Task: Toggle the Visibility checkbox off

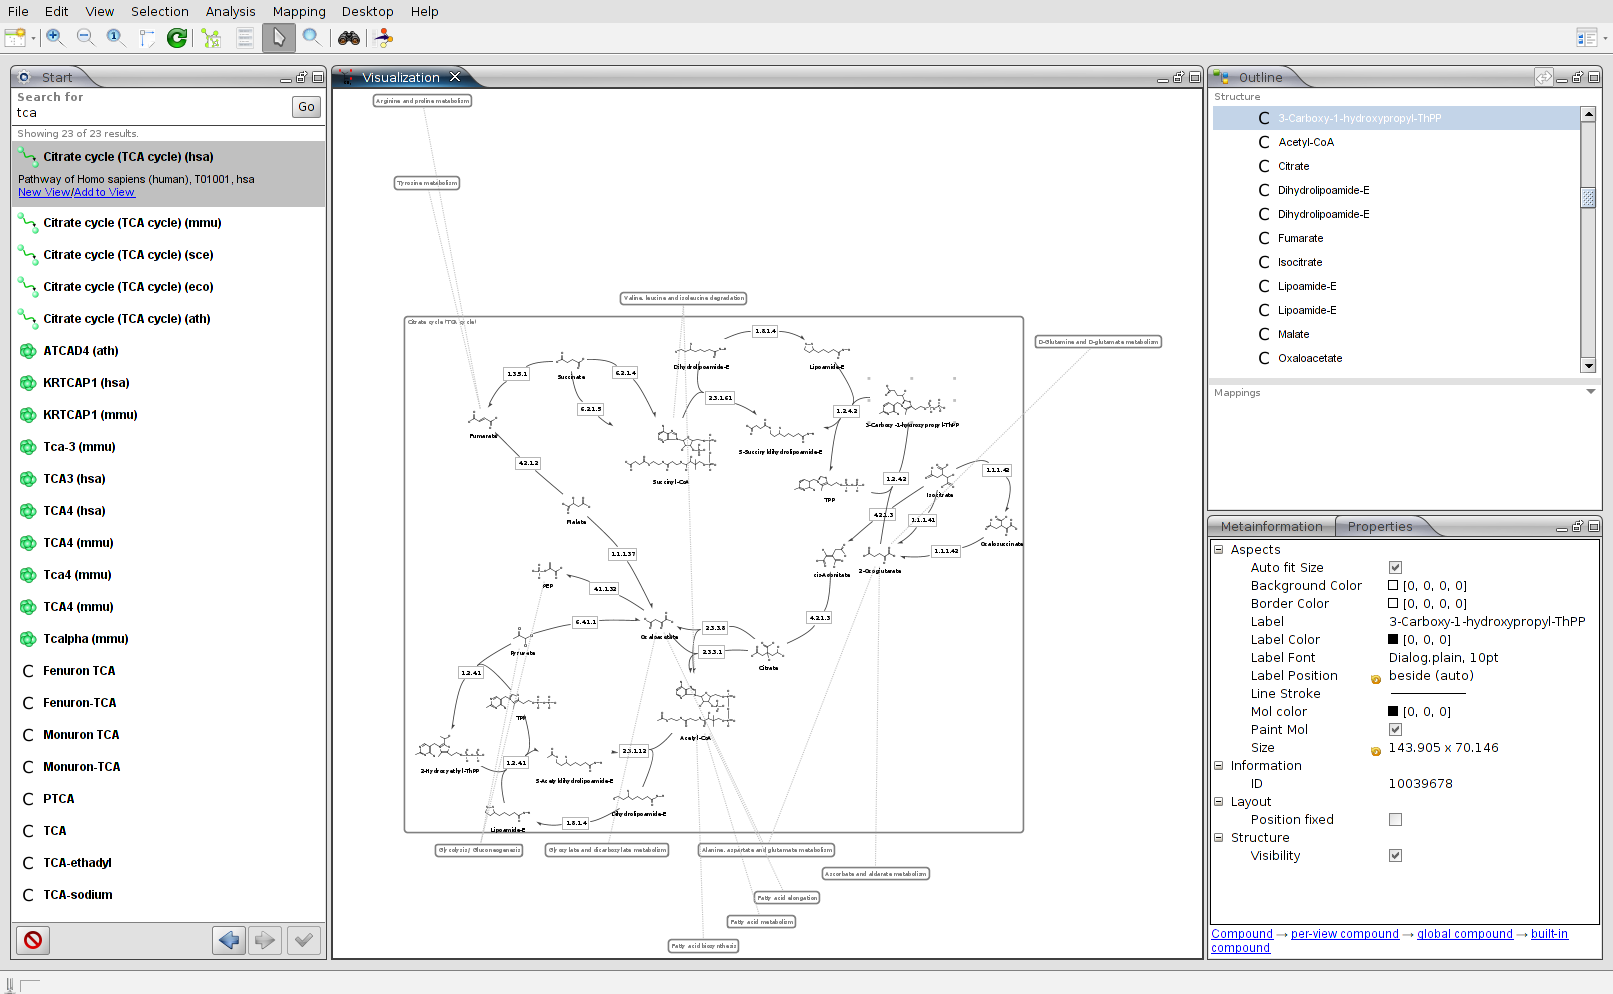Action: point(1395,856)
